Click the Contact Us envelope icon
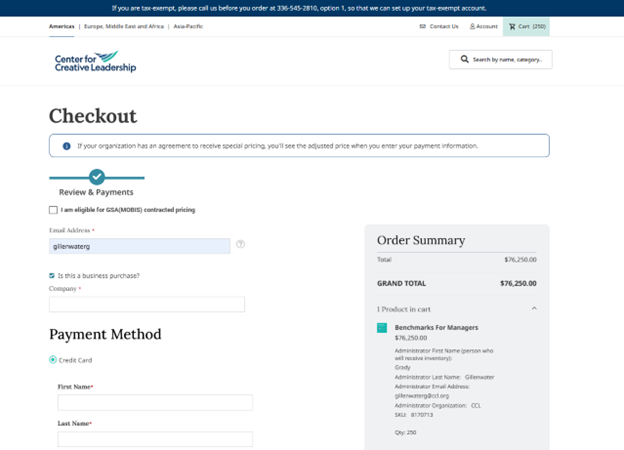The image size is (624, 450). [423, 26]
